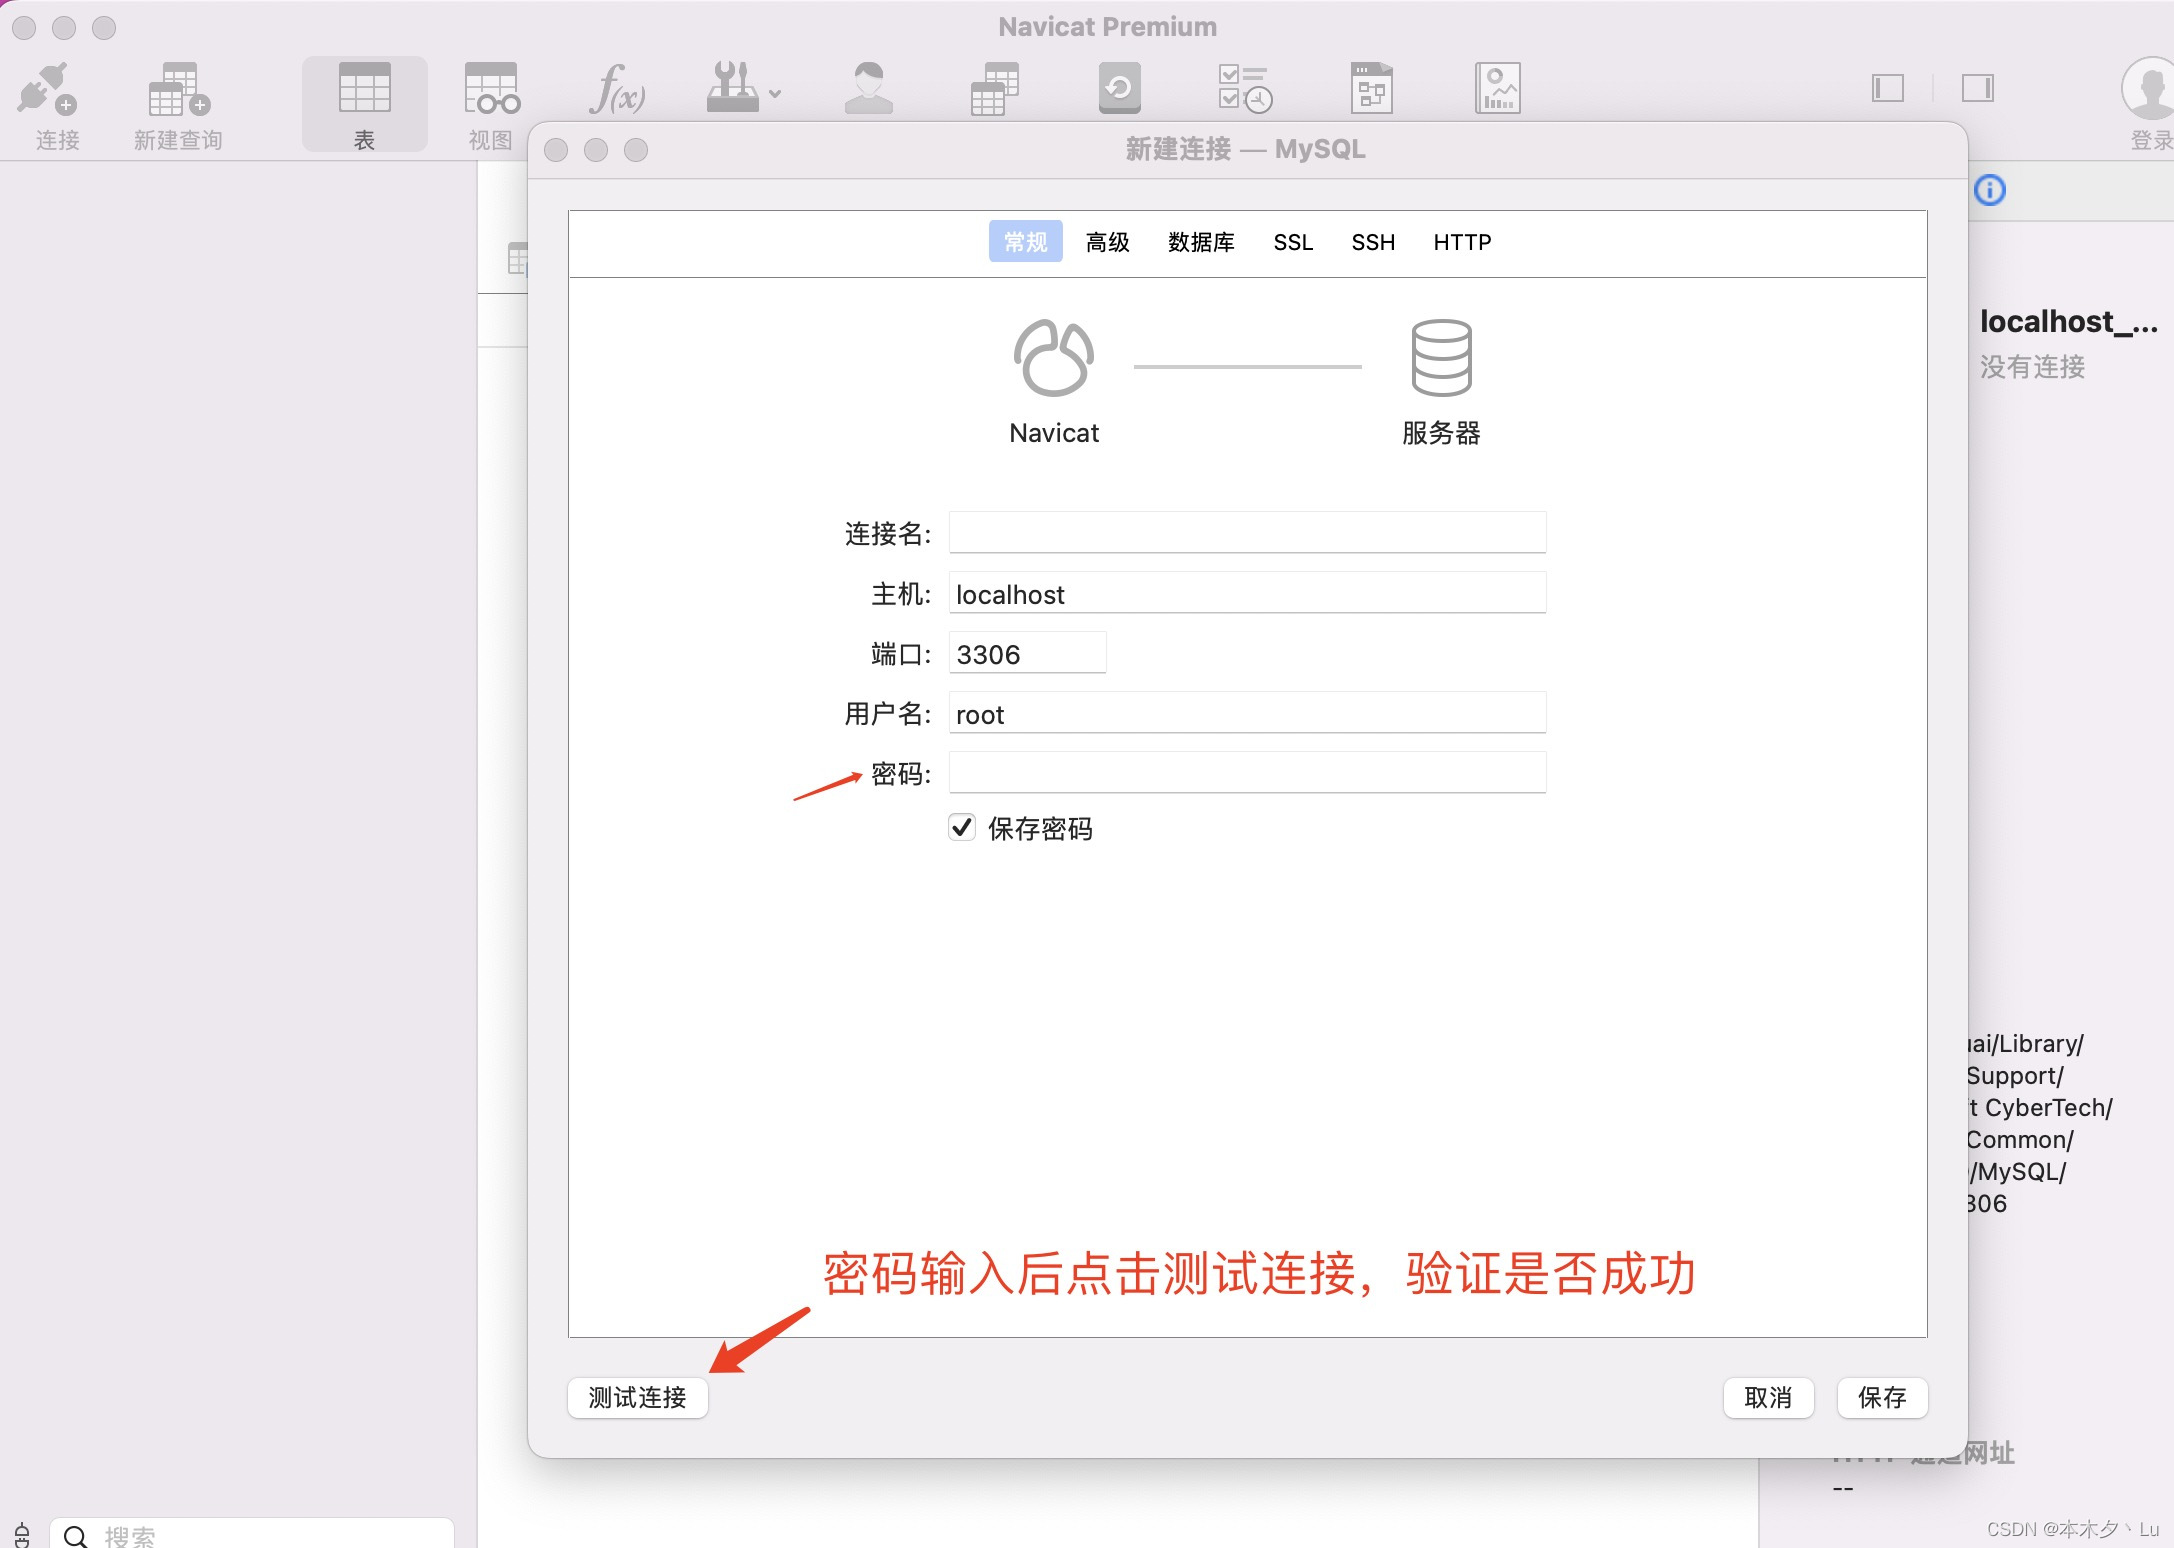Toggle the left sidebar panel icon

1888,88
